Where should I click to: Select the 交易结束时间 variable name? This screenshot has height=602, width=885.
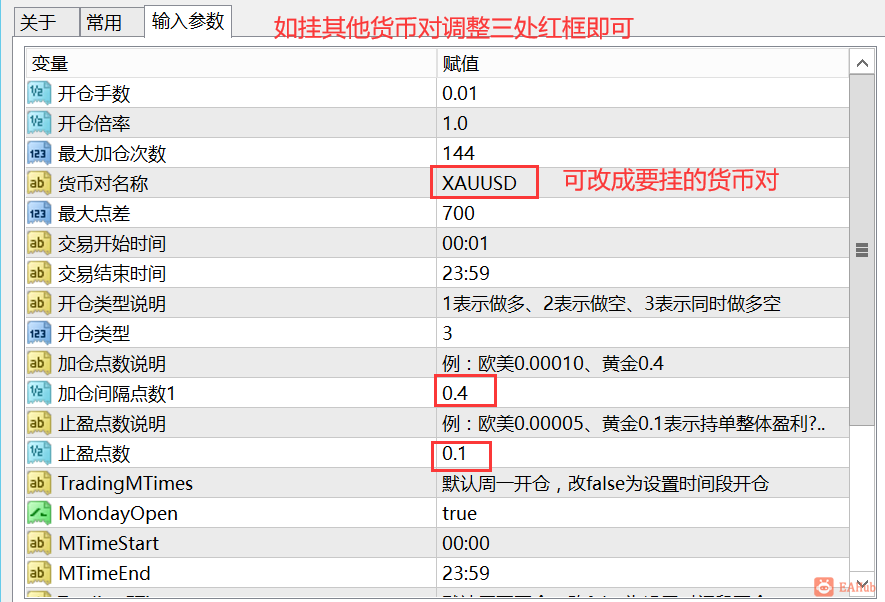(112, 273)
